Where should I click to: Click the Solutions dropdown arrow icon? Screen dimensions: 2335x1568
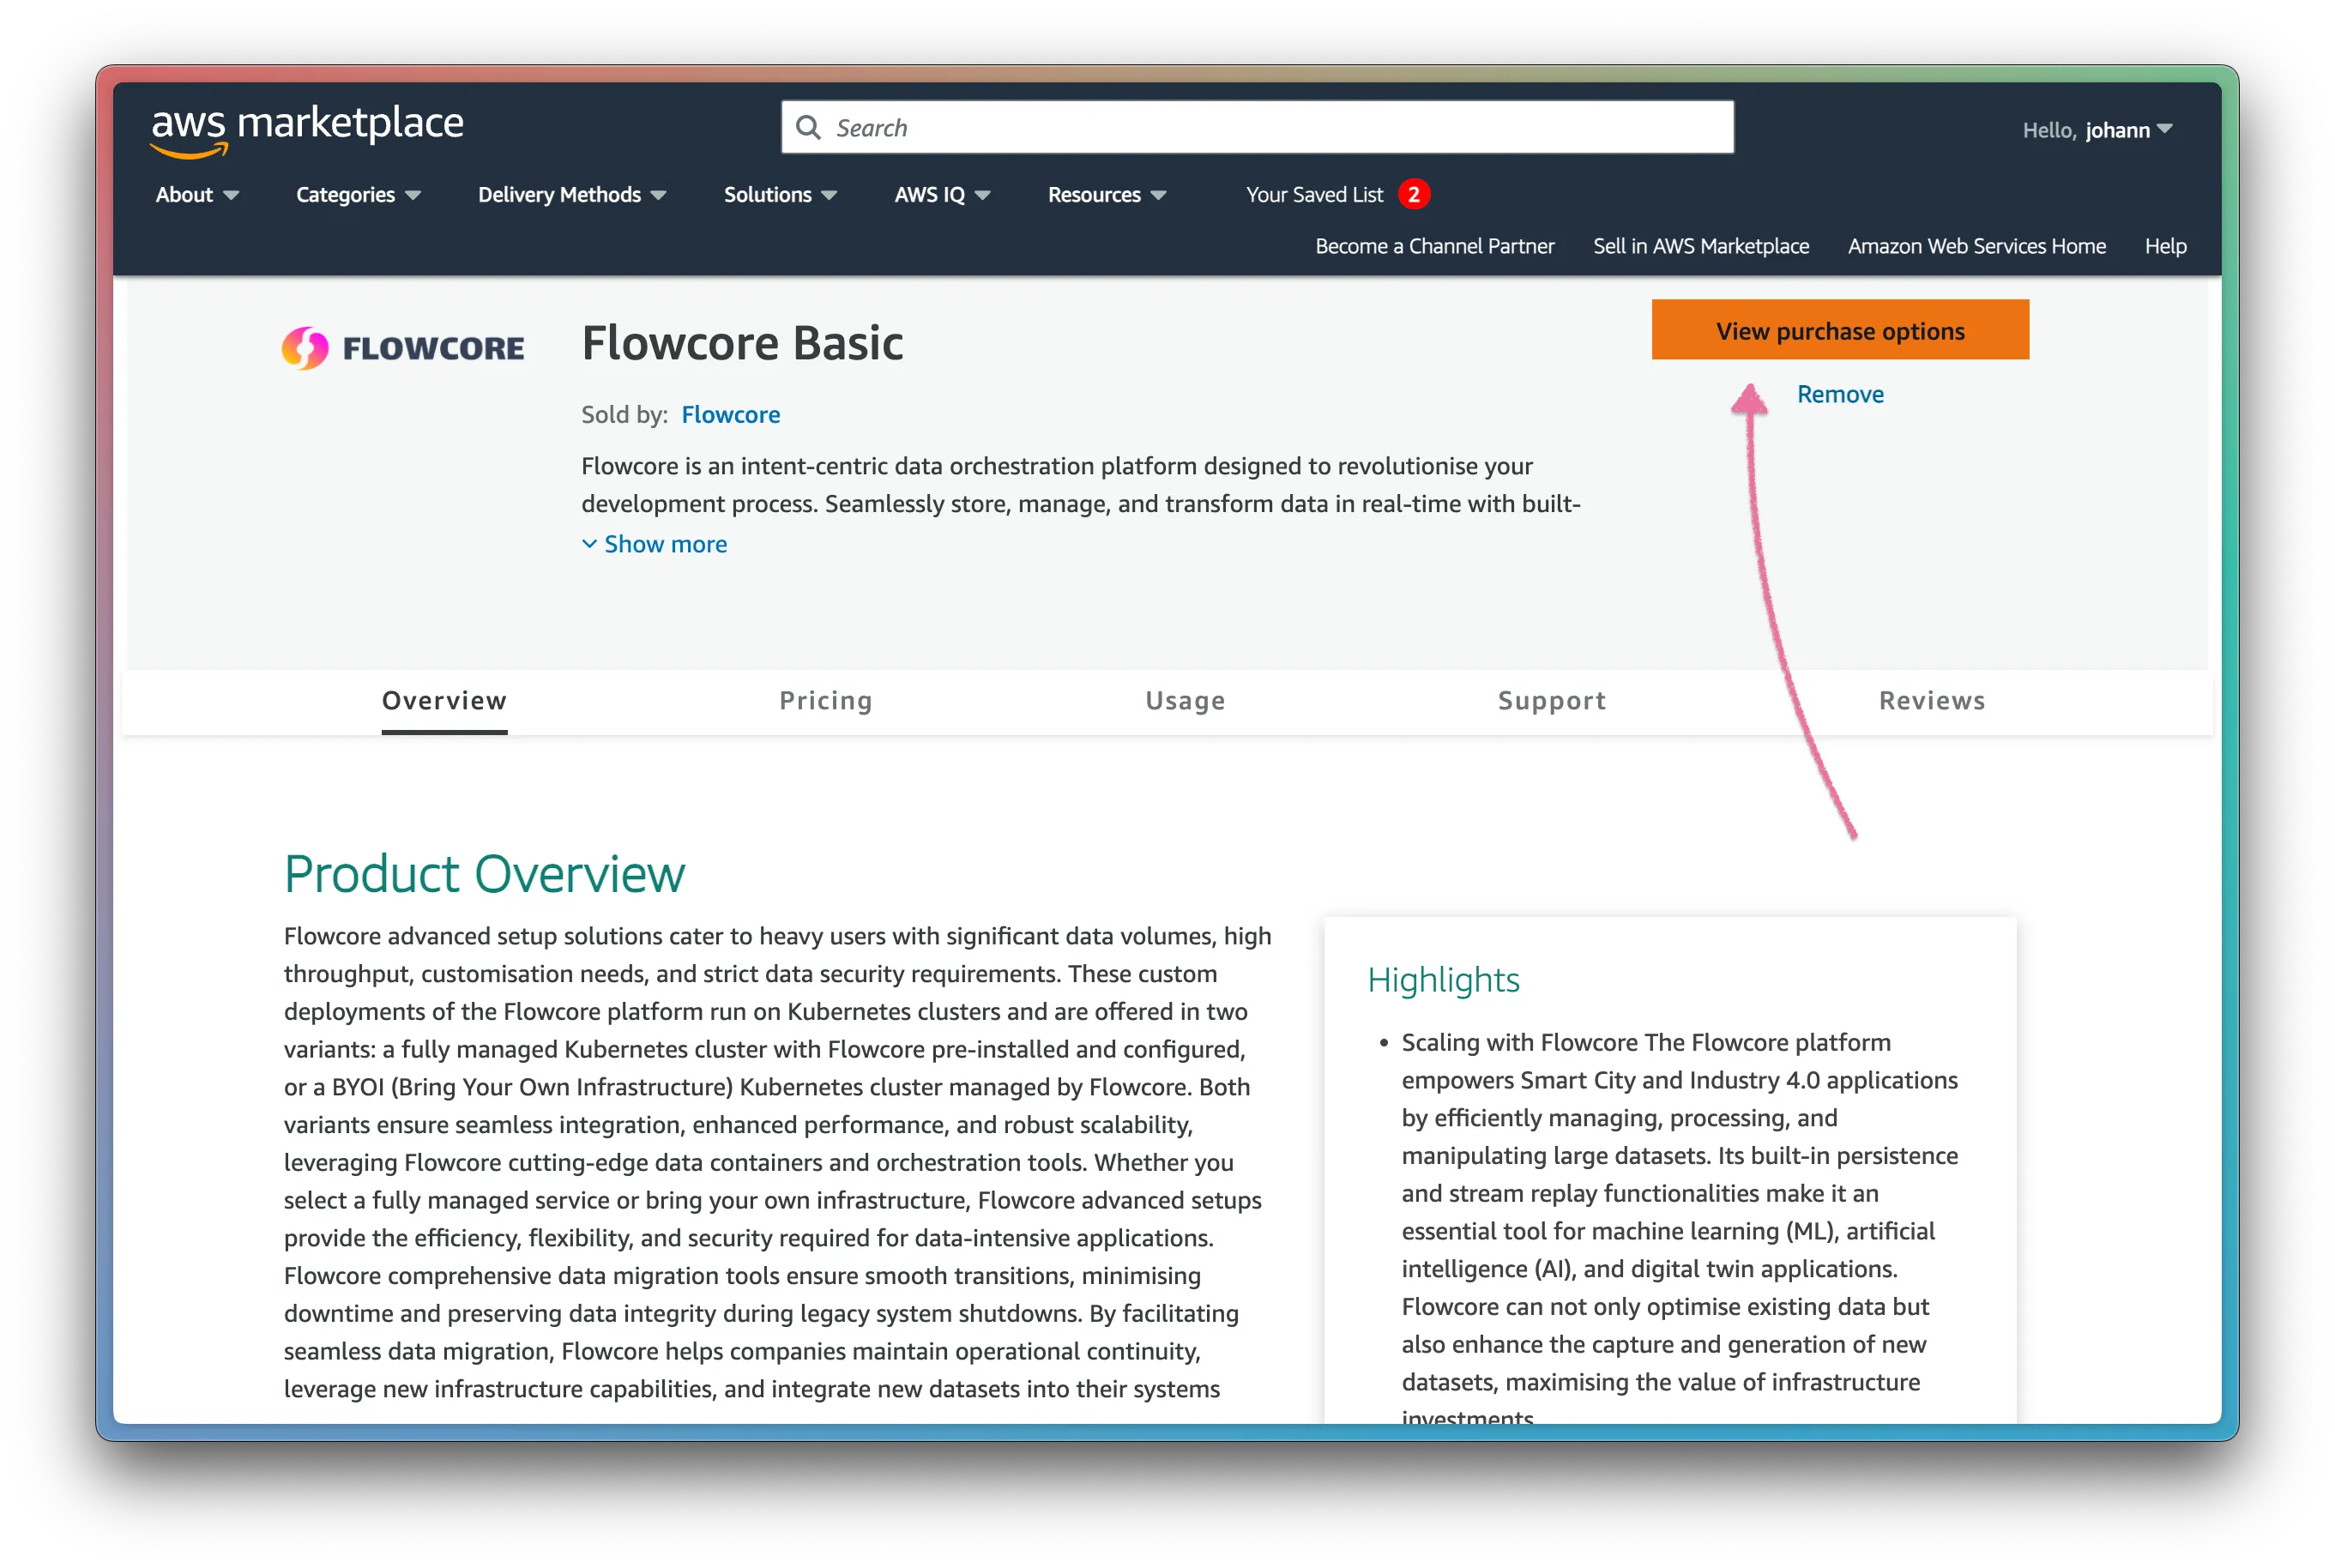pos(835,194)
